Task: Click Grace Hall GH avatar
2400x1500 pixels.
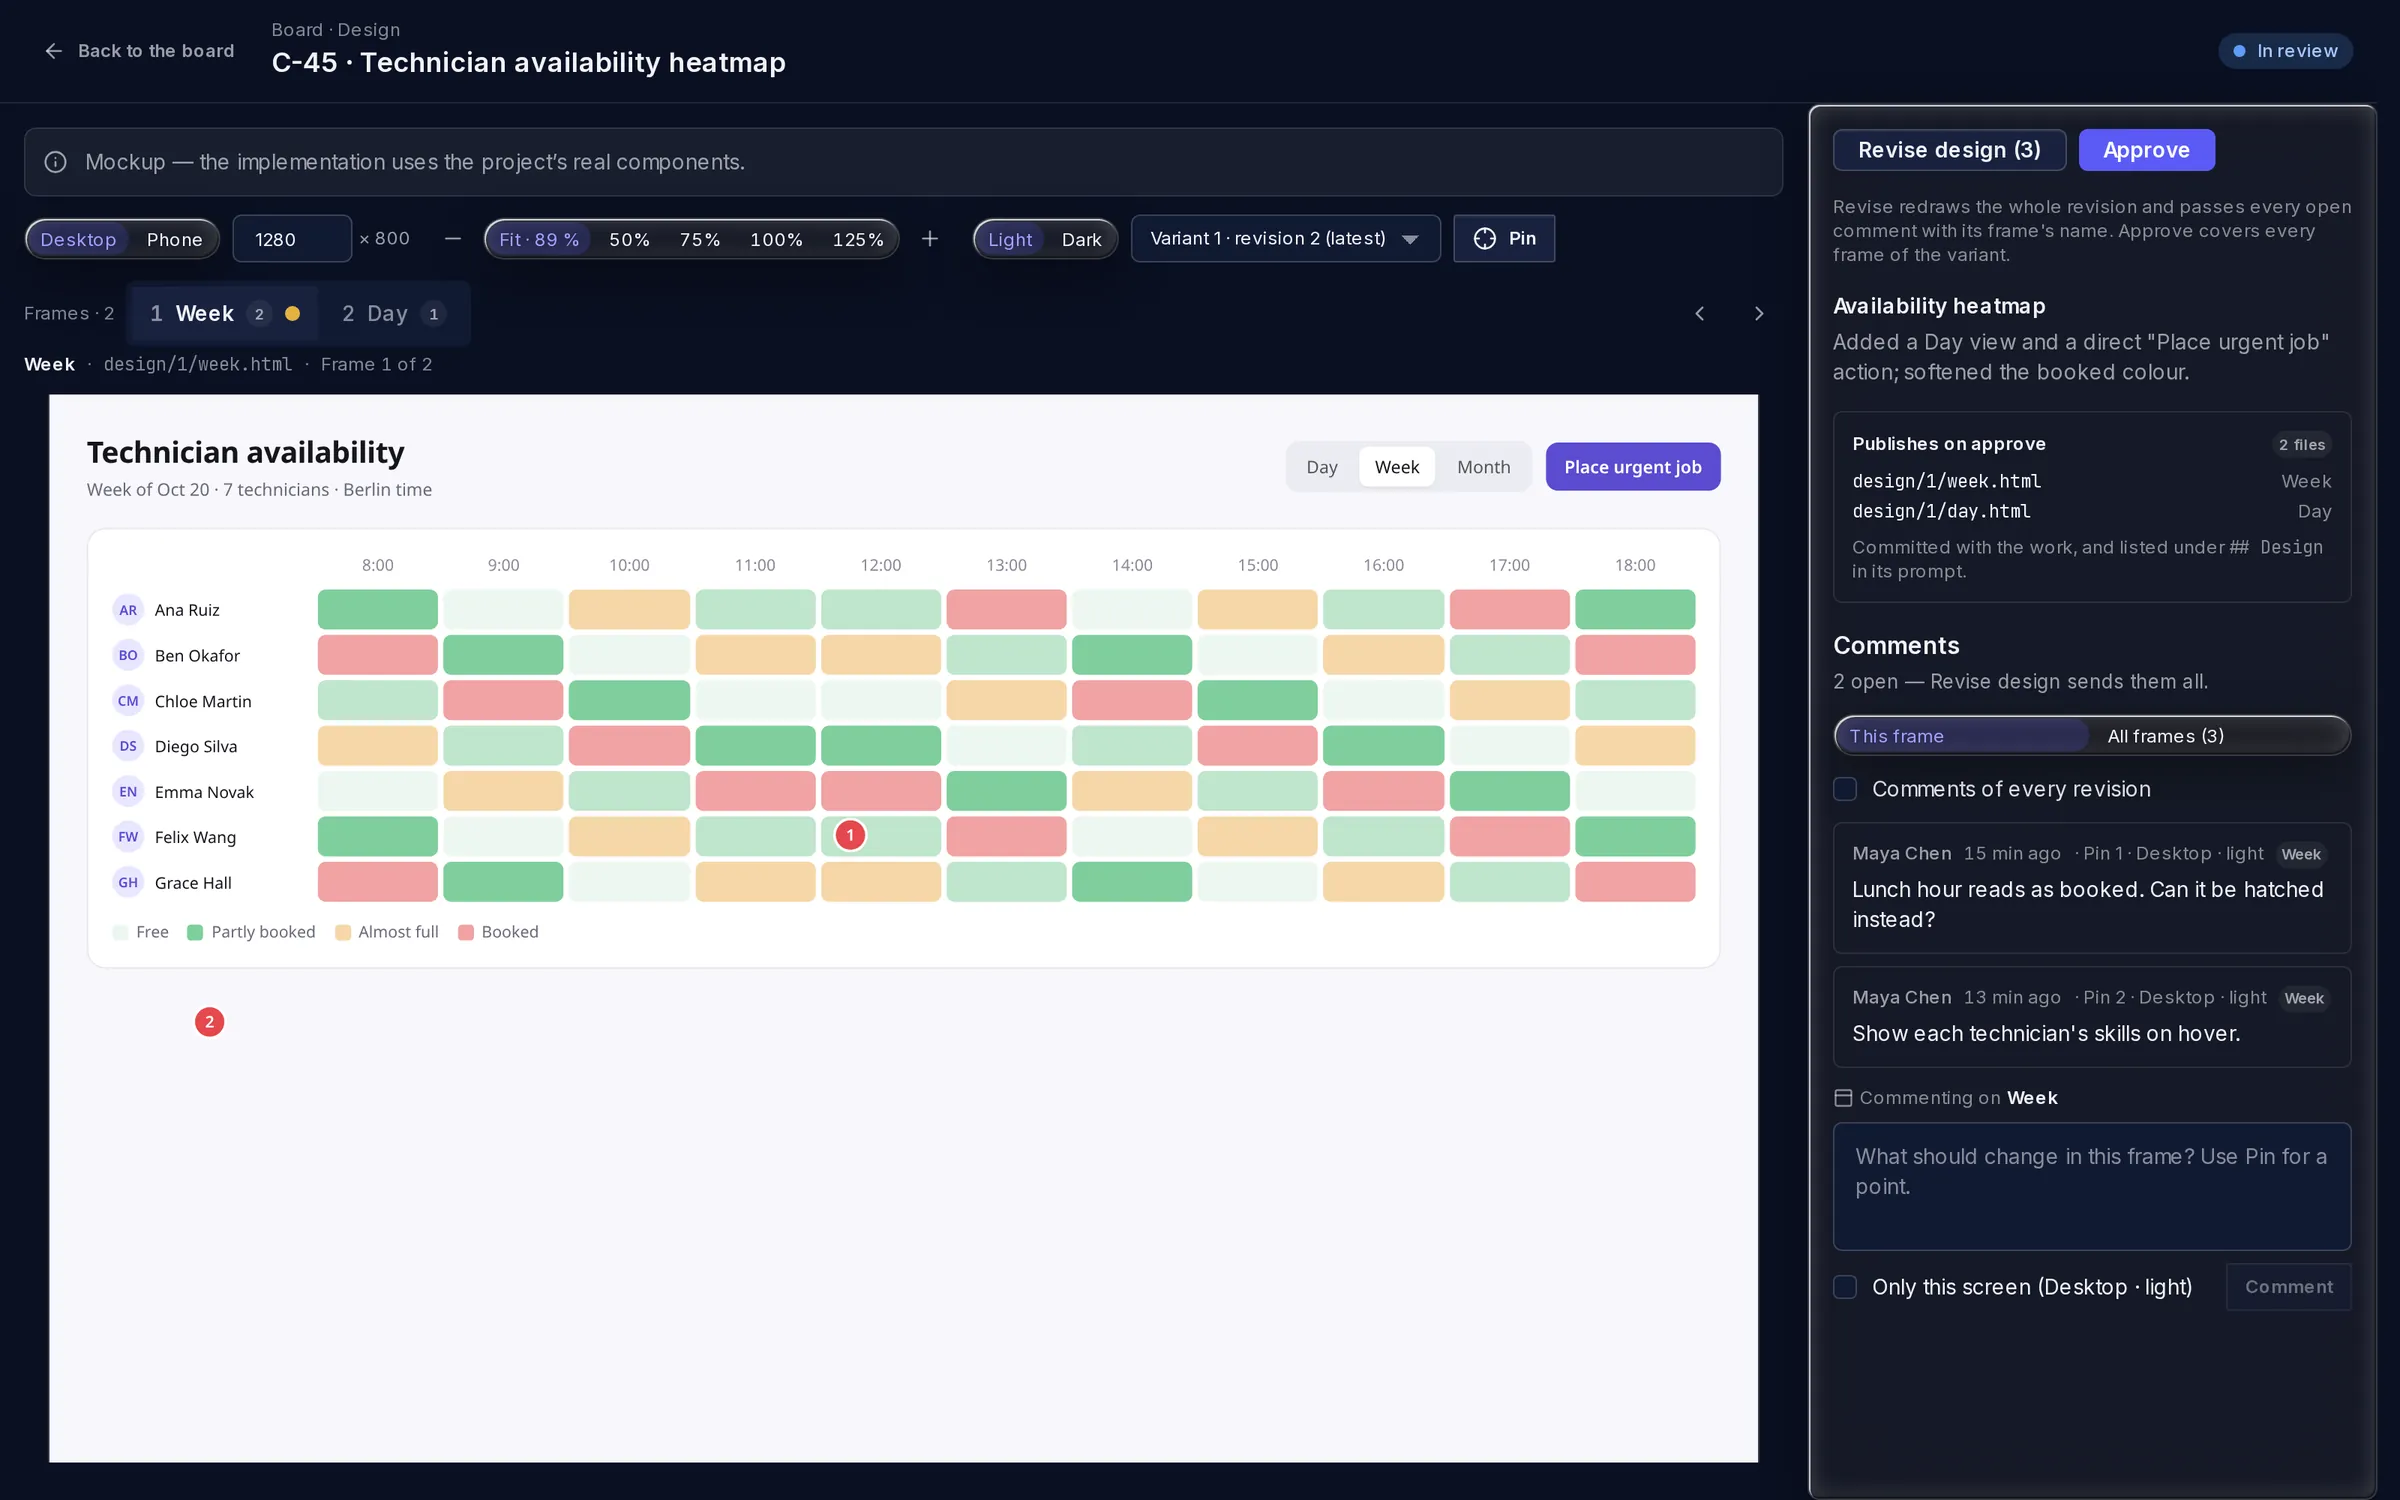Action: click(x=128, y=883)
